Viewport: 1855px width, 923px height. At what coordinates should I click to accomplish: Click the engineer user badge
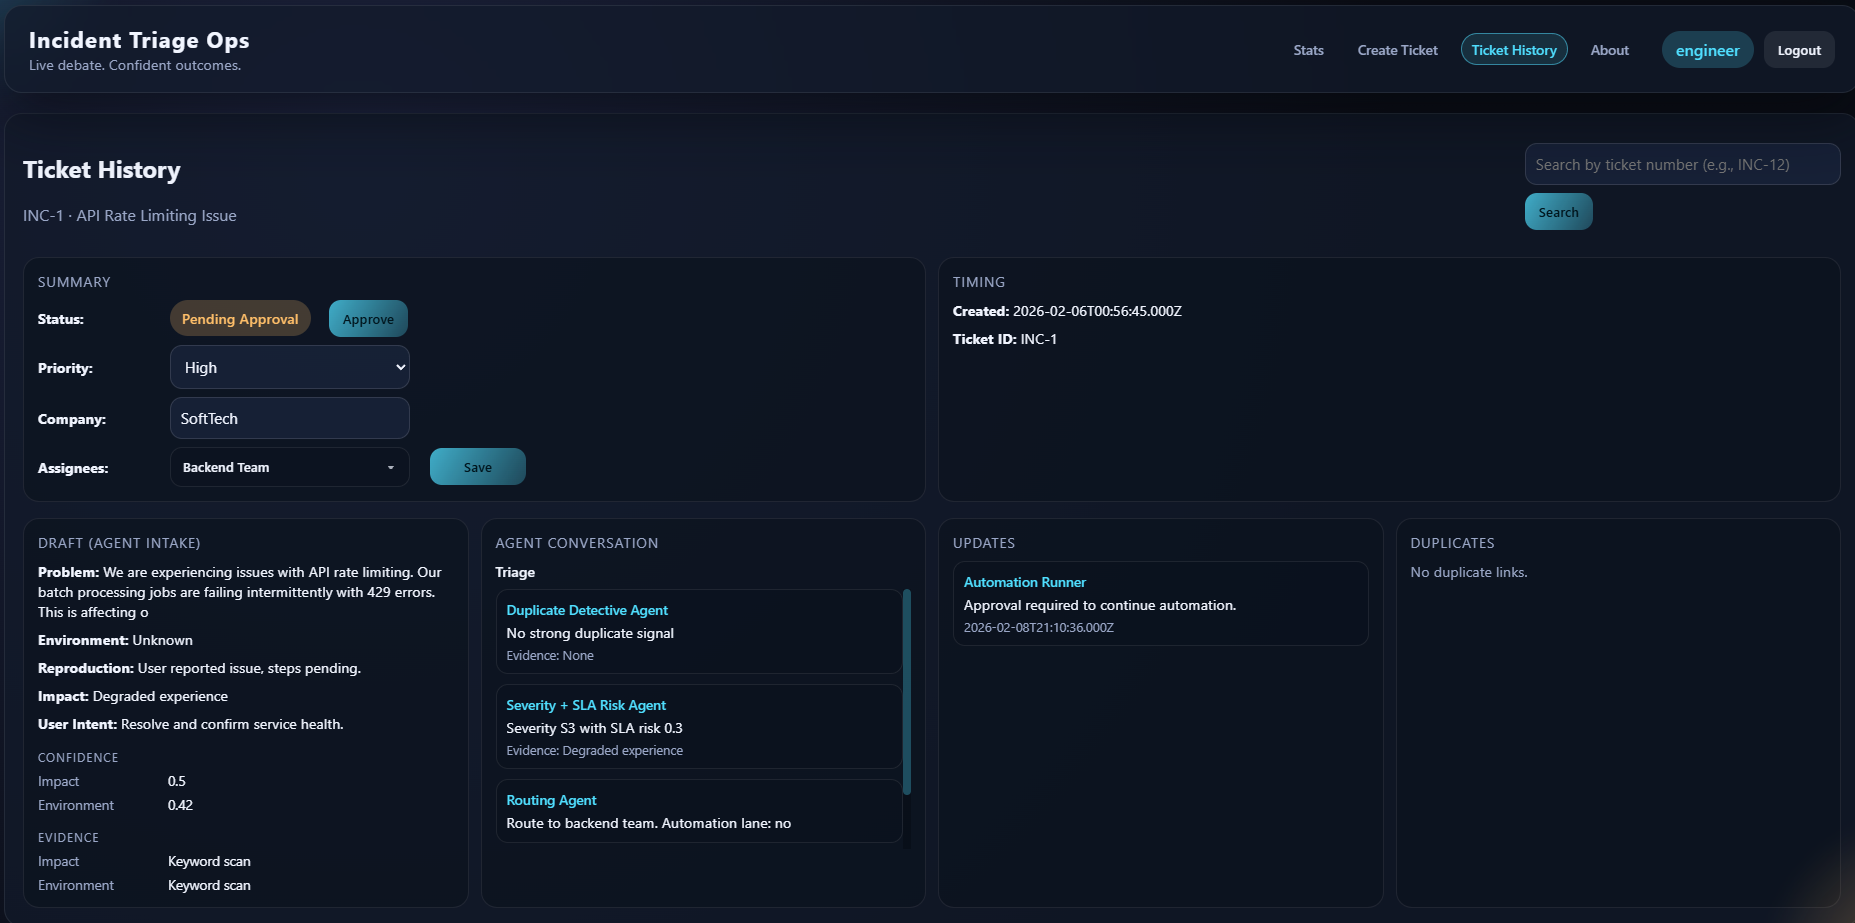point(1707,50)
